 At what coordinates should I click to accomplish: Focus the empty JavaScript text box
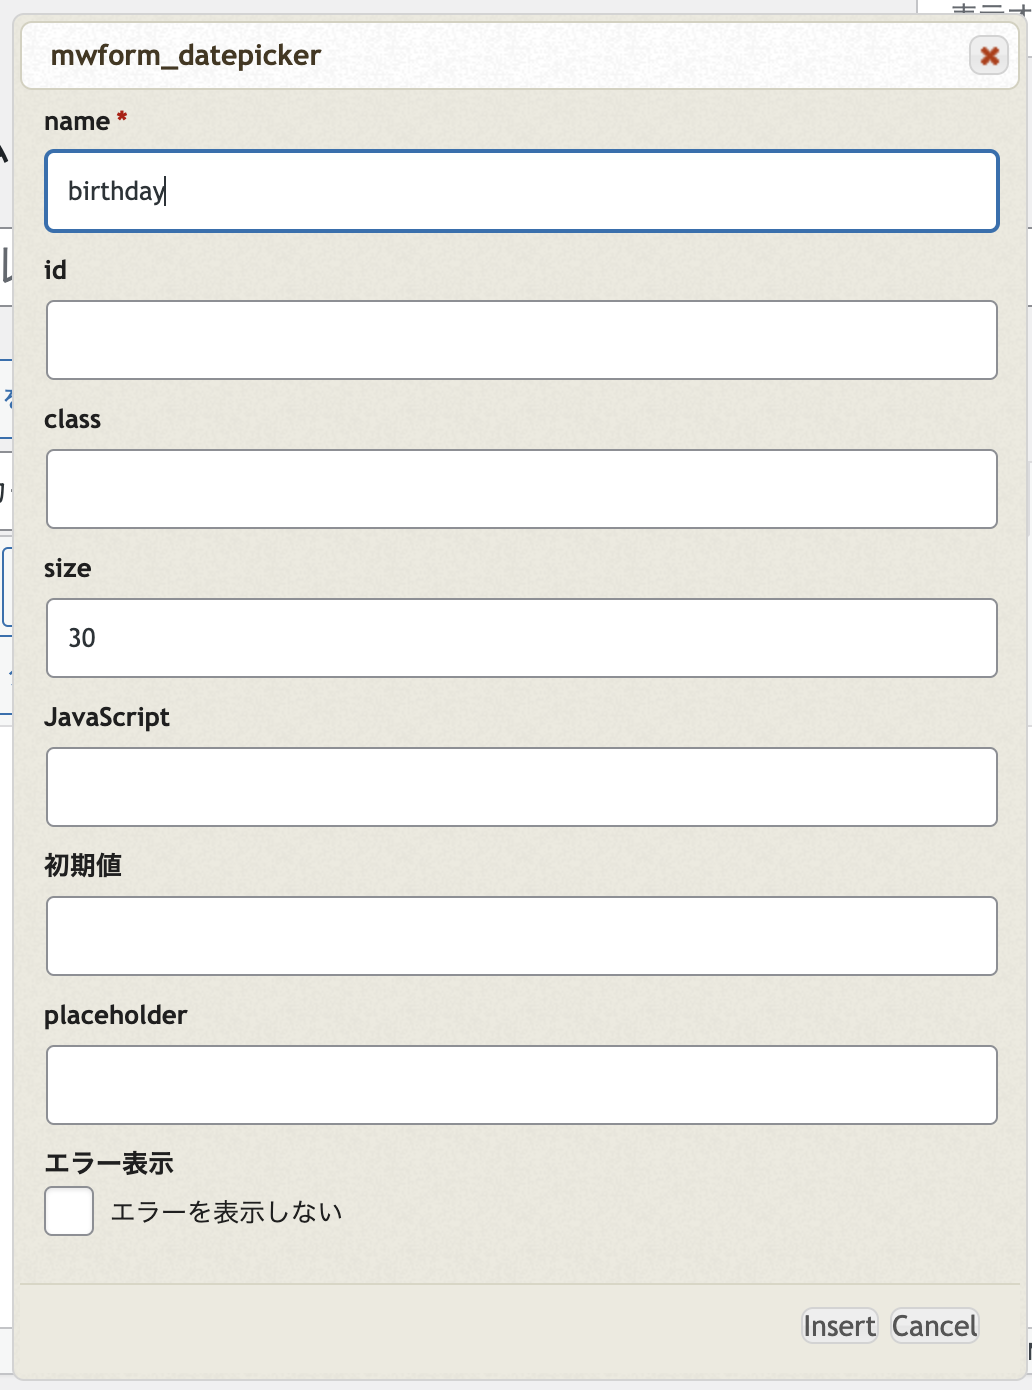[x=521, y=787]
